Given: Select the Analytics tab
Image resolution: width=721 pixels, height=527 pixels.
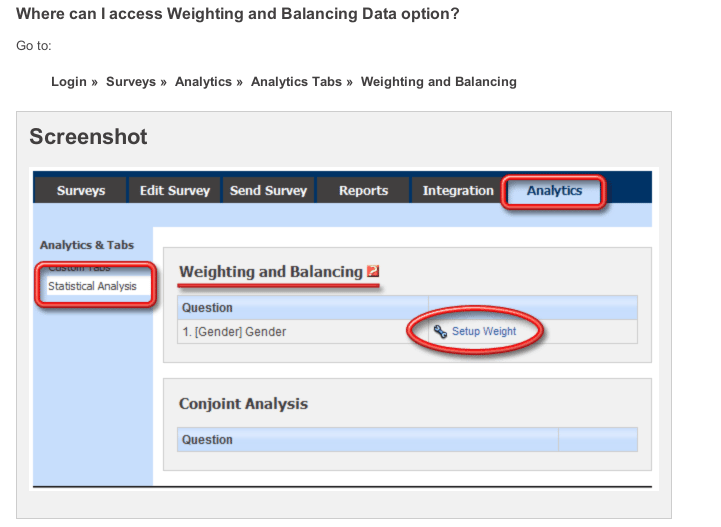Looking at the screenshot, I should pyautogui.click(x=554, y=190).
